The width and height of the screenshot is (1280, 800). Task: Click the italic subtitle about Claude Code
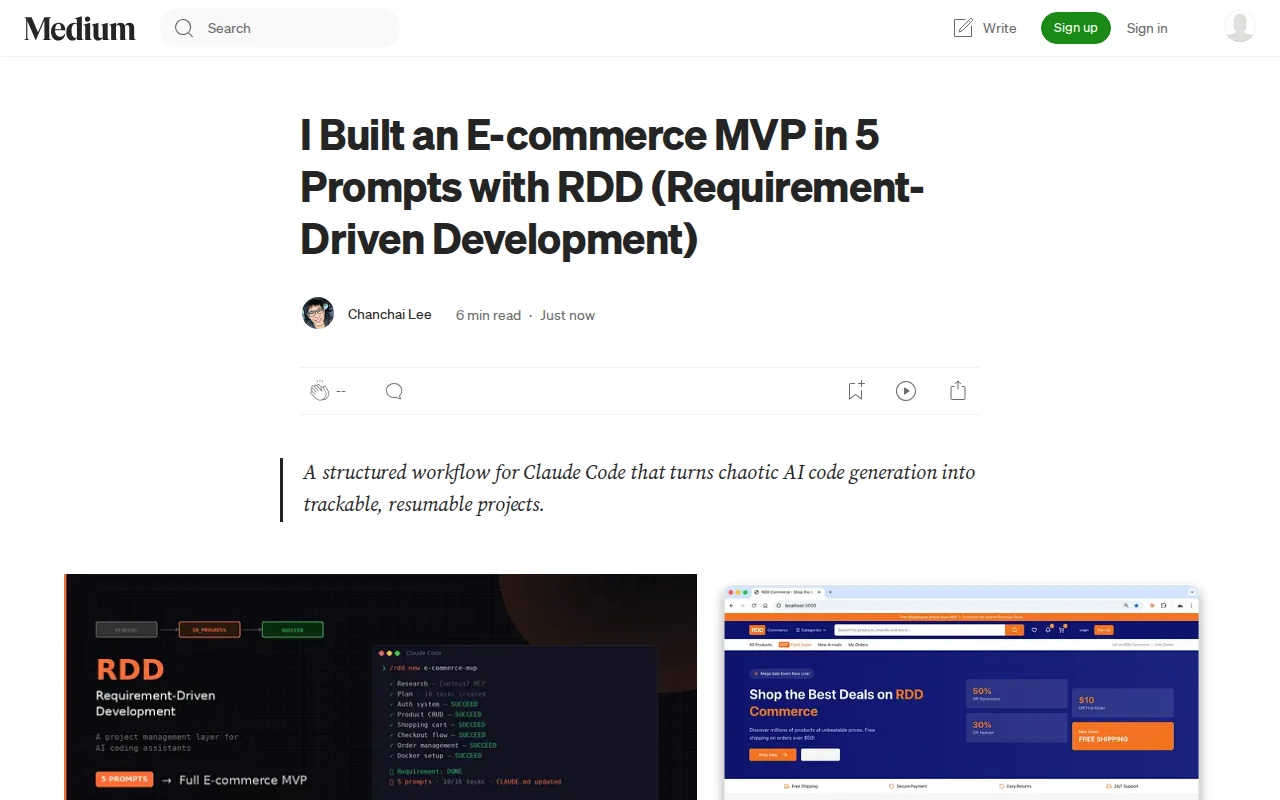pyautogui.click(x=639, y=488)
